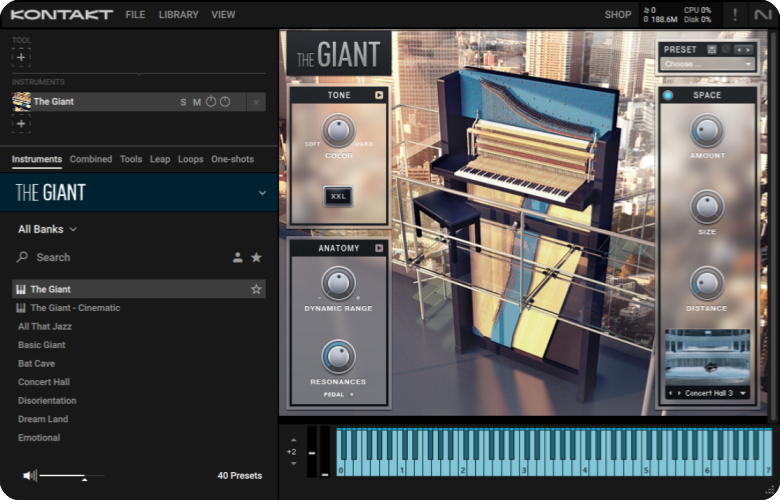780x500 pixels.
Task: Toggle the Pedal resonance indicator
Action: (x=351, y=395)
